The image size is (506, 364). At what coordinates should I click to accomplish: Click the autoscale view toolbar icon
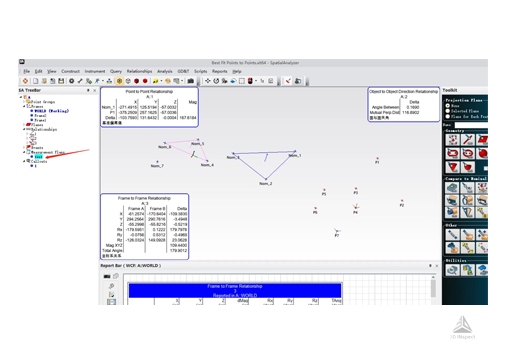coord(207,81)
